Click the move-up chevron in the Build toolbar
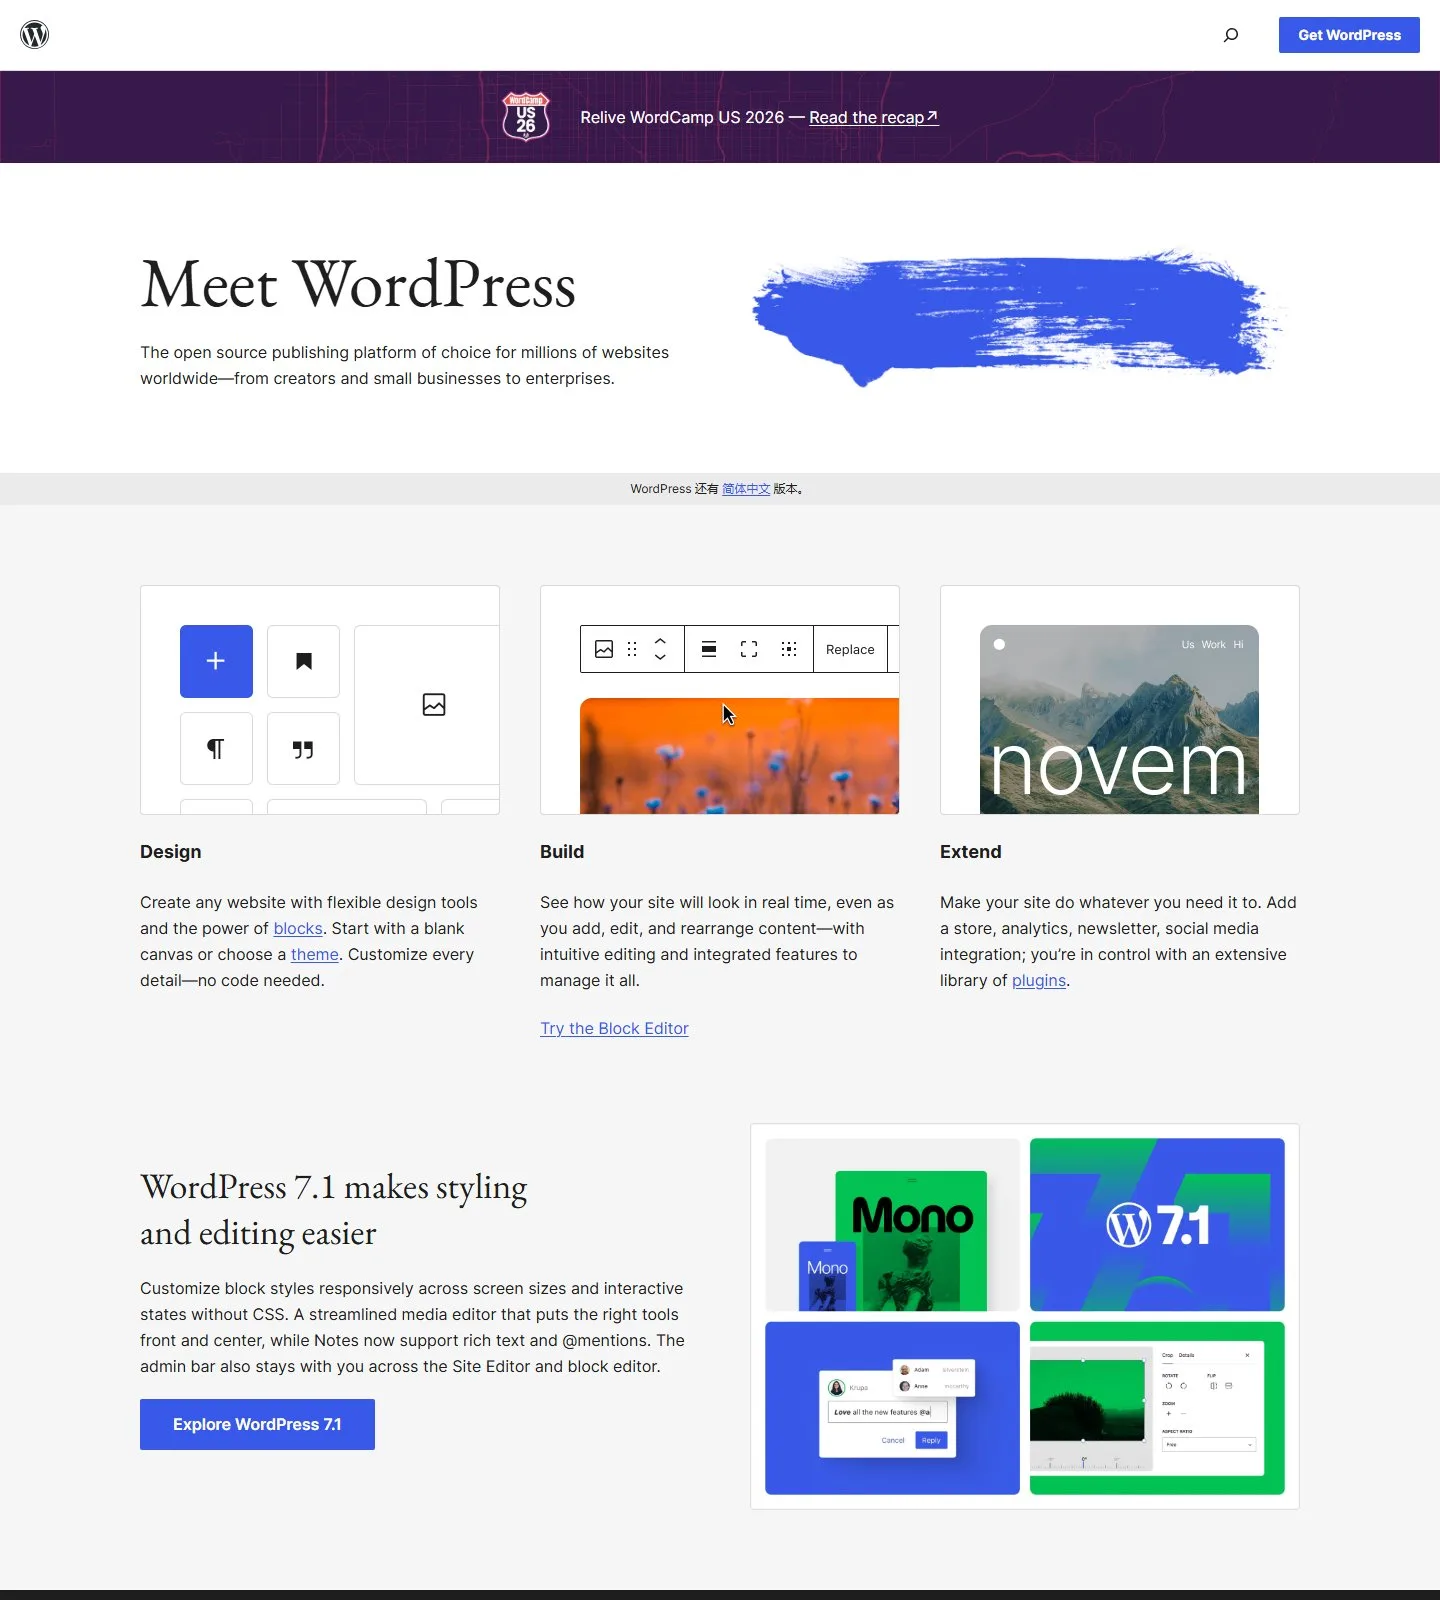Image resolution: width=1440 pixels, height=1600 pixels. click(660, 641)
